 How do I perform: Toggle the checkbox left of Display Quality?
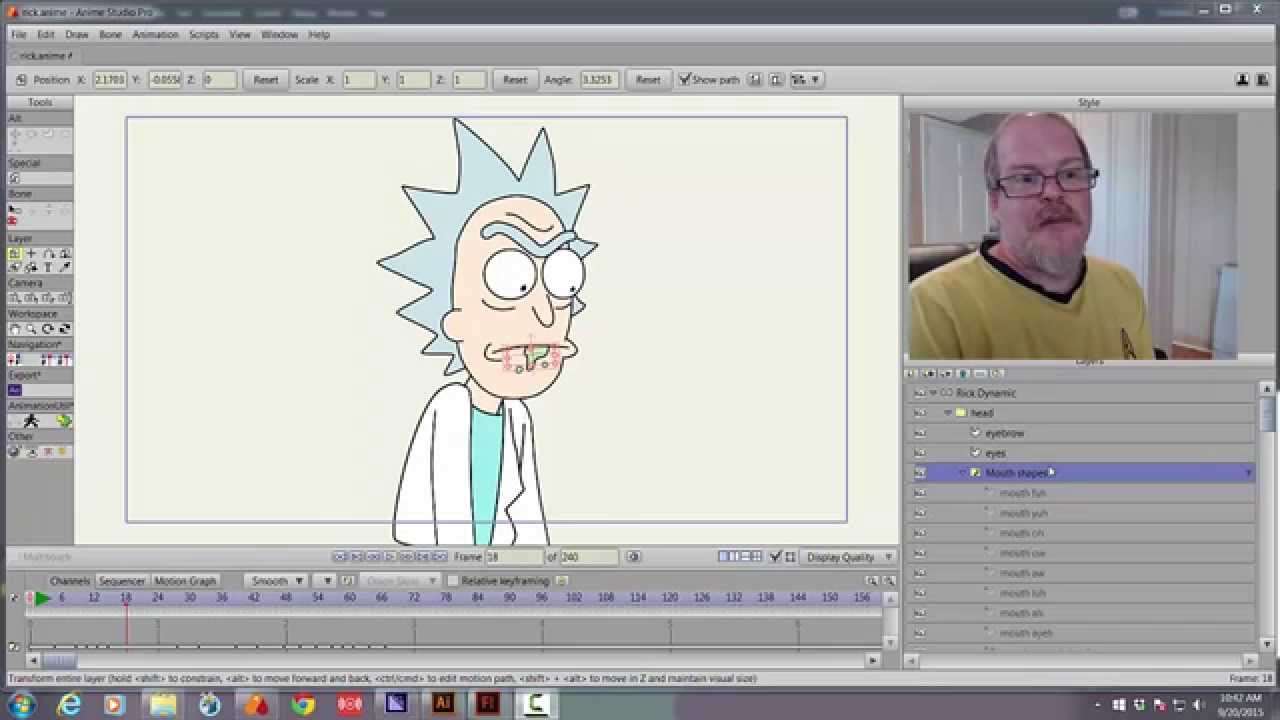point(775,557)
